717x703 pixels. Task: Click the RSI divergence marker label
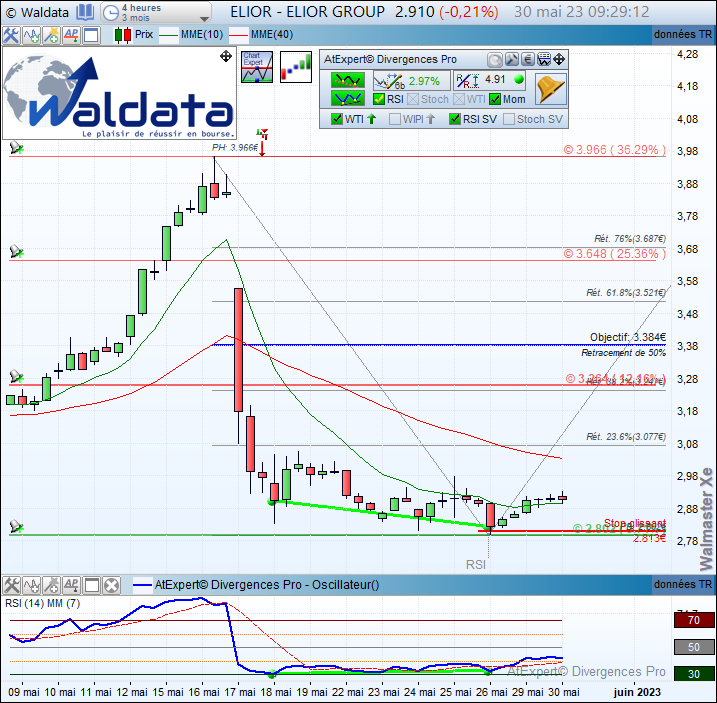click(x=476, y=565)
